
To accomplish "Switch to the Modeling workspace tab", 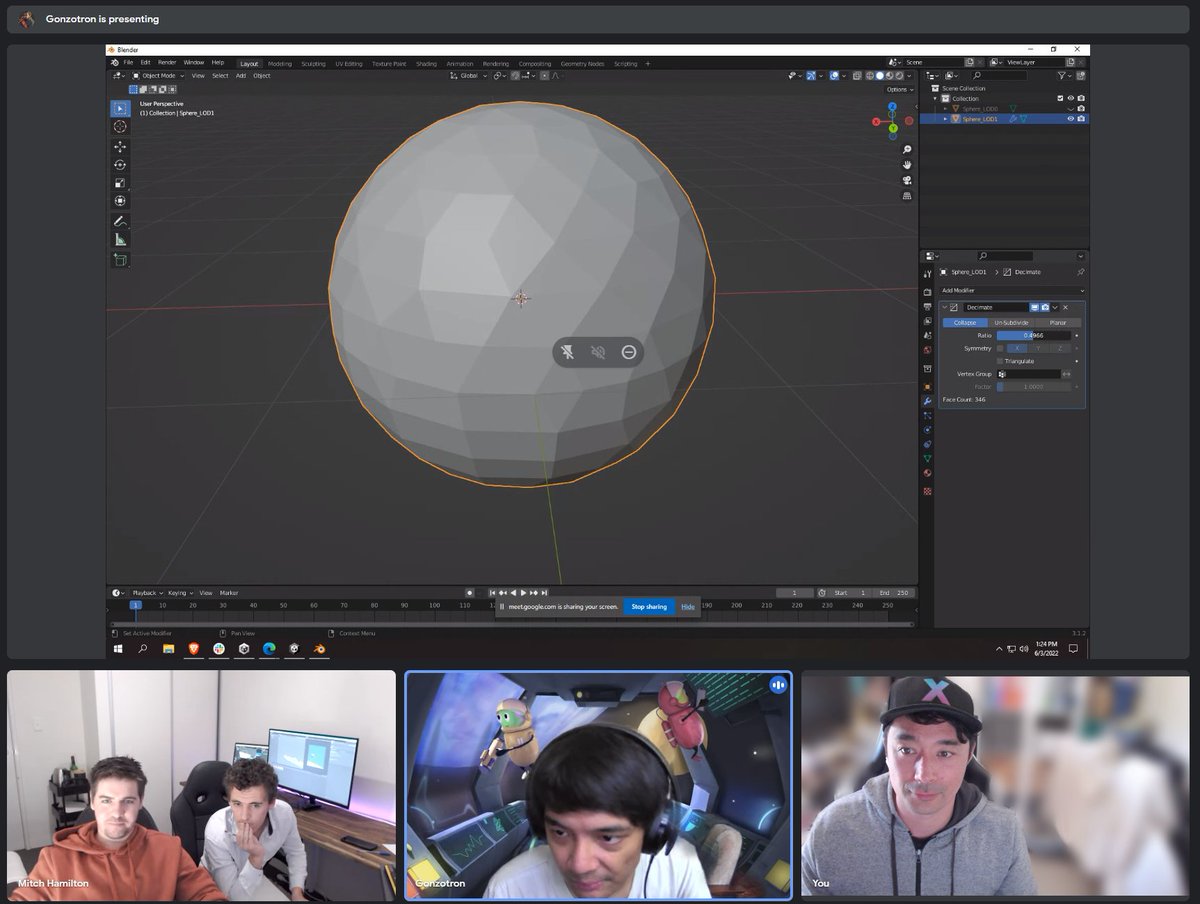I will click(280, 63).
